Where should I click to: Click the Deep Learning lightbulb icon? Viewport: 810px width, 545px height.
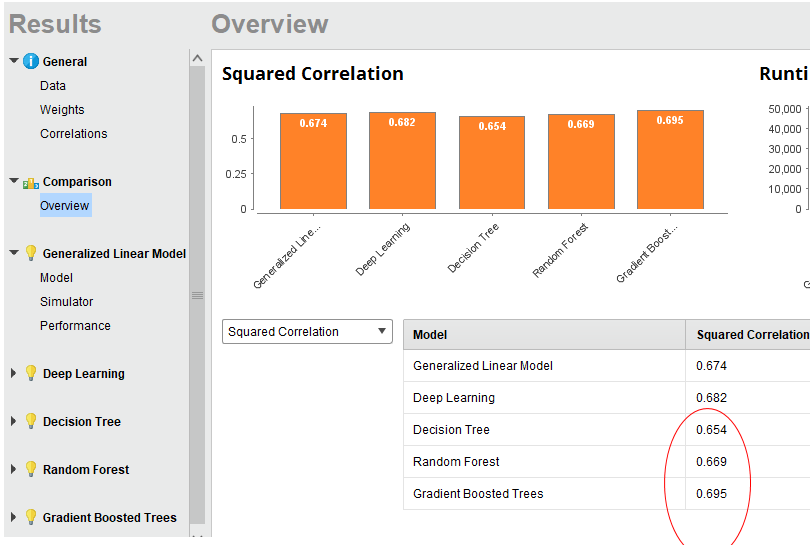point(31,373)
